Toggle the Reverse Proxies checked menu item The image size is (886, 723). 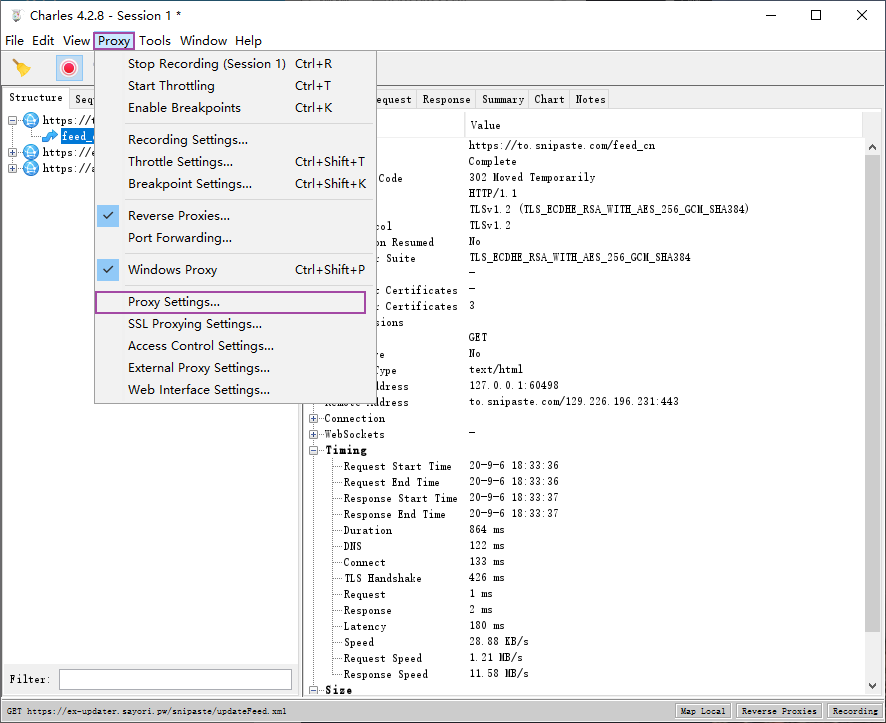coord(234,216)
